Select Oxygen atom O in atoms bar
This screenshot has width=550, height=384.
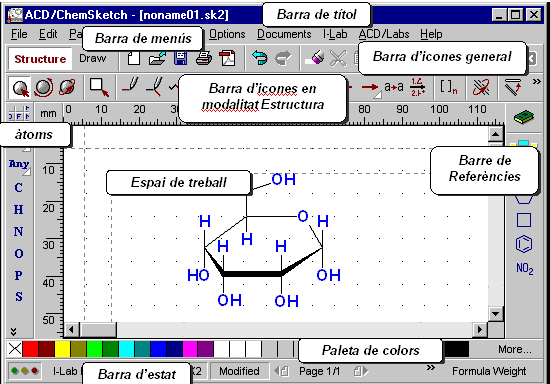coord(19,254)
